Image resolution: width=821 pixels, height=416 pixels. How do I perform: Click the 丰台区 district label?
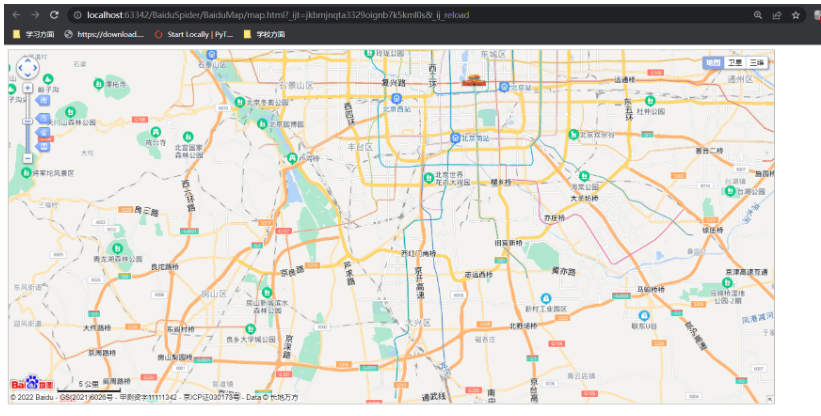(x=360, y=148)
